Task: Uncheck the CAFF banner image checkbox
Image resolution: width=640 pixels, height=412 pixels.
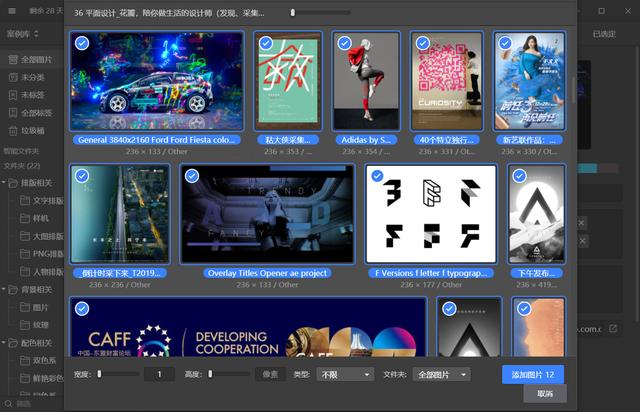Action: click(82, 309)
